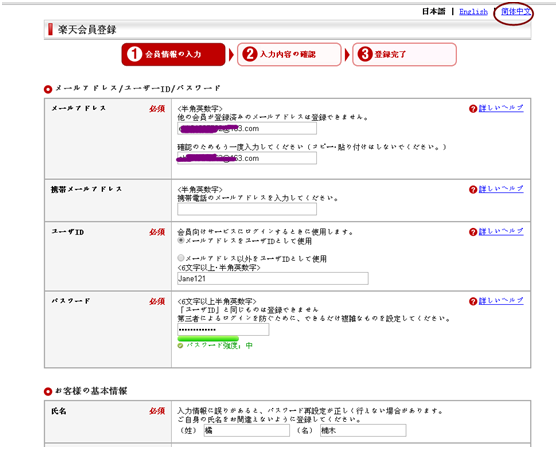Focus the first email address field

point(247,128)
